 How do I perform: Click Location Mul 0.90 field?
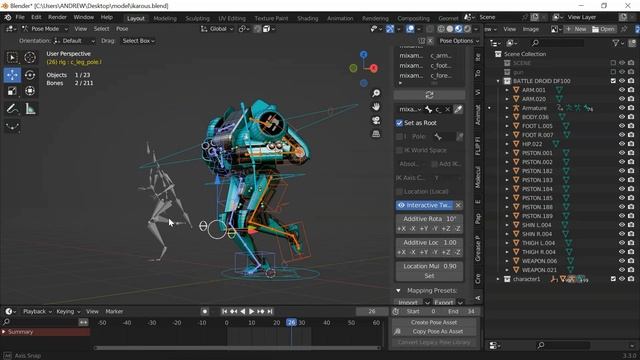coord(429,266)
